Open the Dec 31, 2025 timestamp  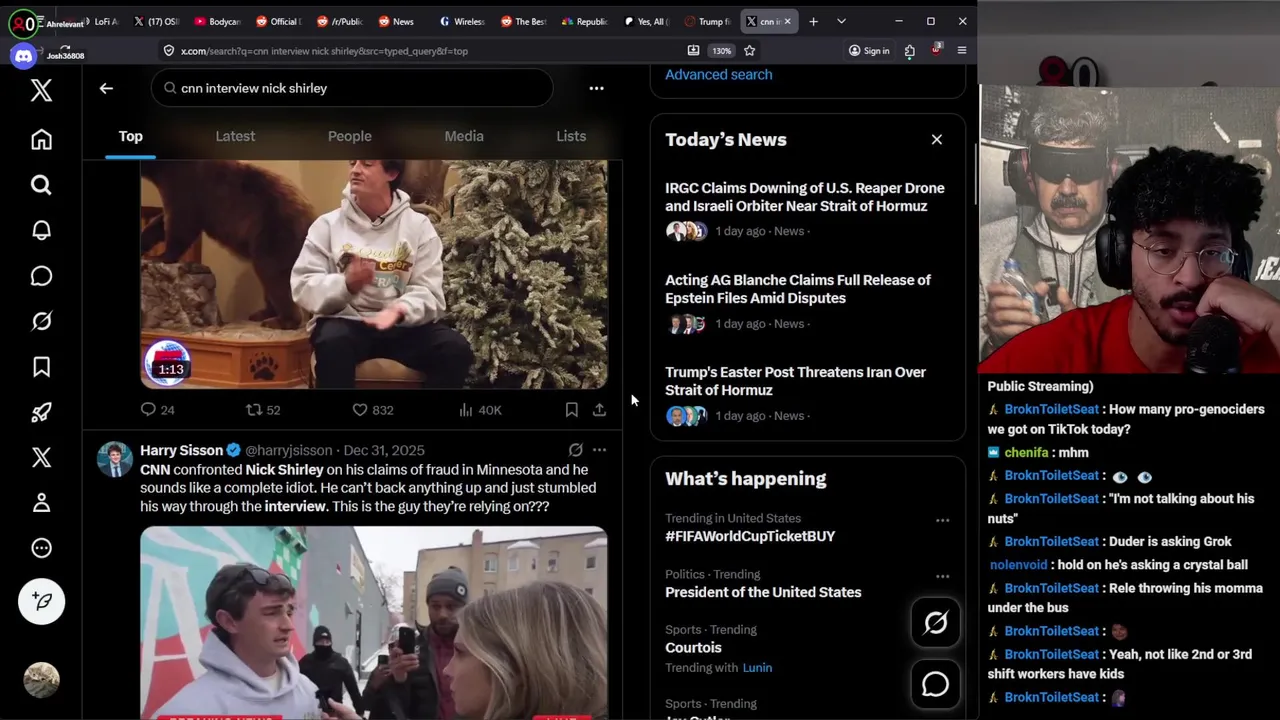[384, 450]
